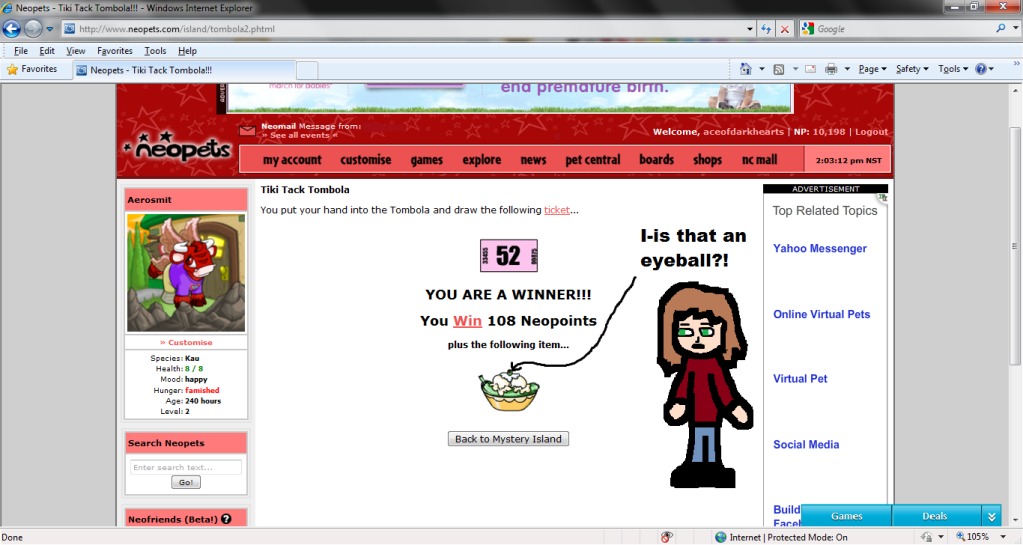
Task: Open the Safety command bar menu
Action: click(912, 69)
